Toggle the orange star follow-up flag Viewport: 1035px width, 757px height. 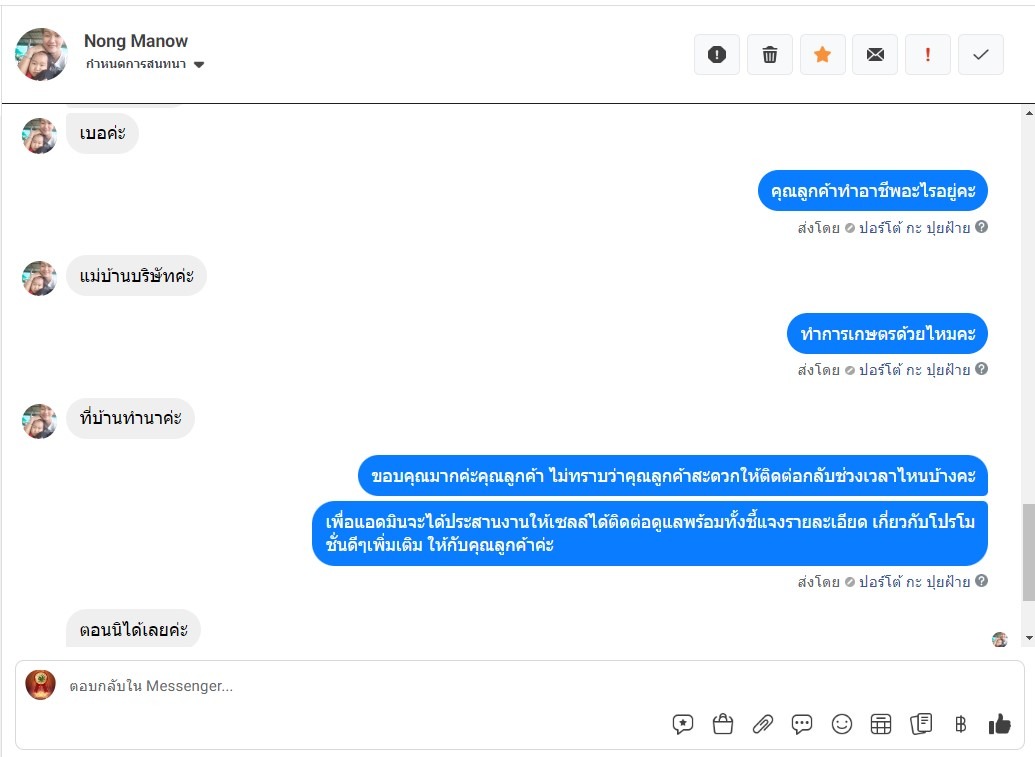(x=822, y=55)
